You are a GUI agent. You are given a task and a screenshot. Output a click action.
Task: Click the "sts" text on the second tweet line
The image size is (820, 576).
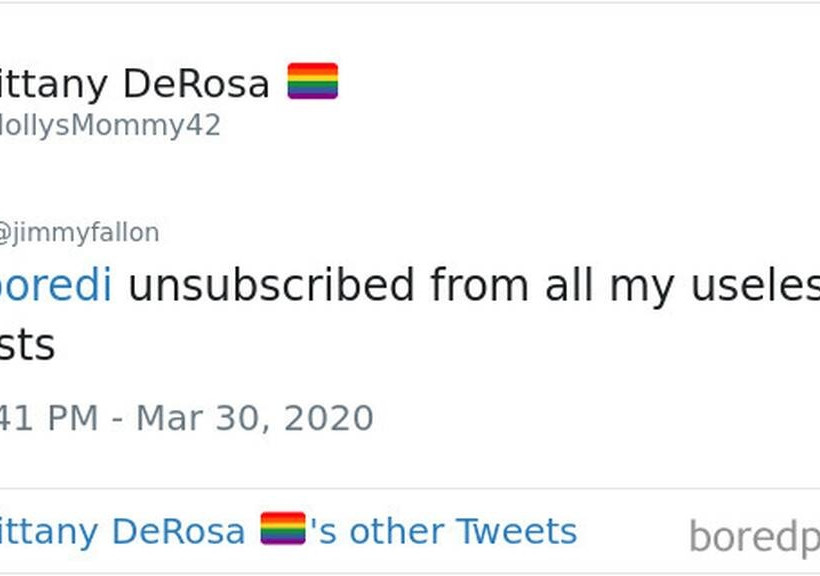tap(27, 345)
